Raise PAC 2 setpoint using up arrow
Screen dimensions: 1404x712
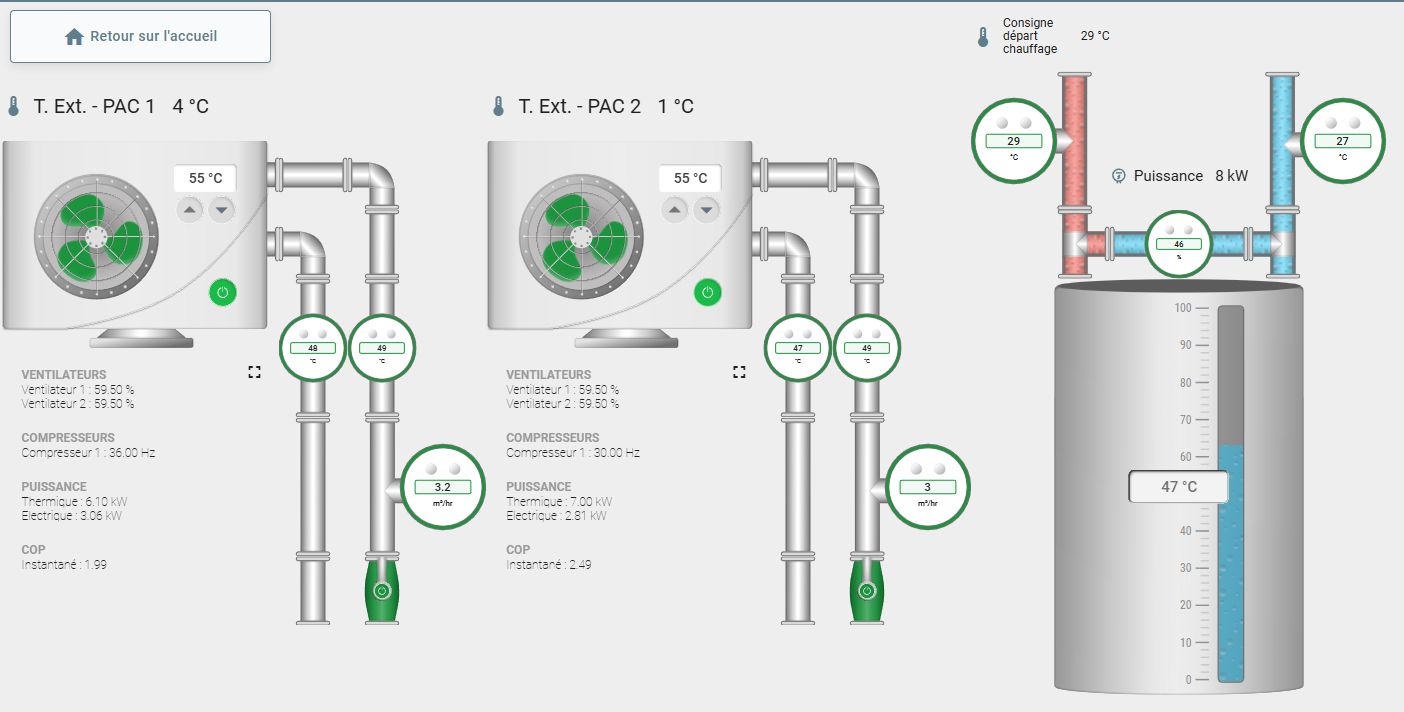675,209
